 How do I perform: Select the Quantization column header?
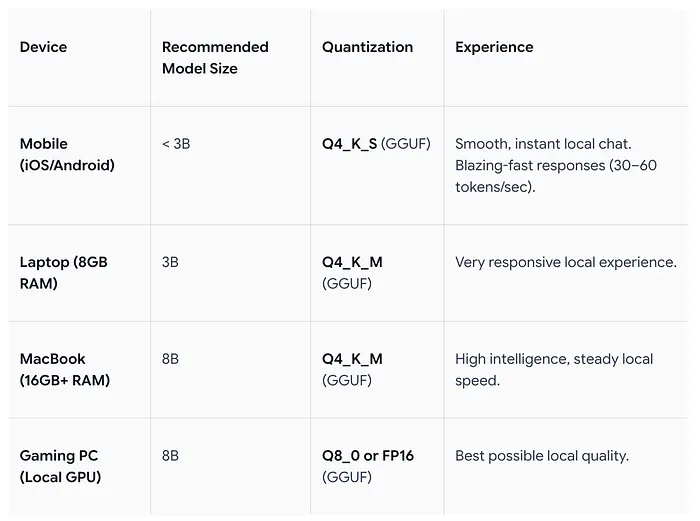pyautogui.click(x=367, y=47)
